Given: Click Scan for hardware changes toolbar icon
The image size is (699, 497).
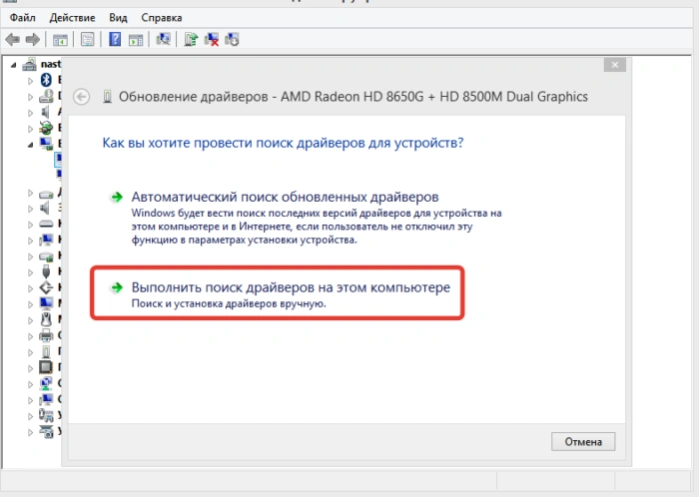Looking at the screenshot, I should click(163, 40).
